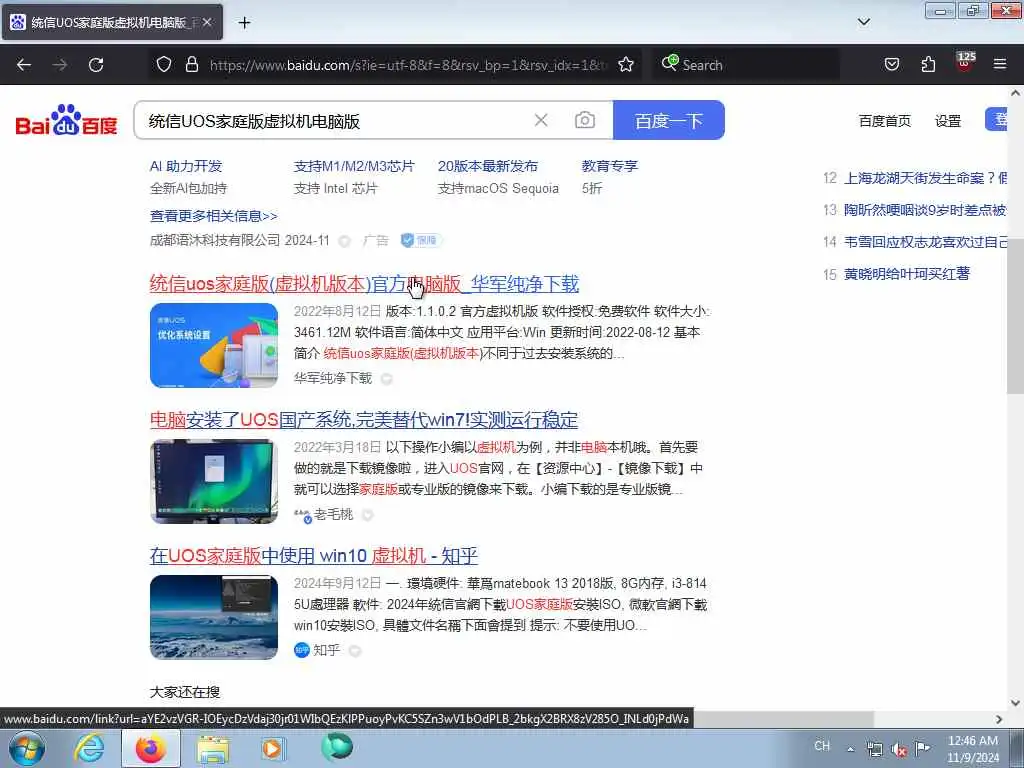Open the green round taskbar app
The image size is (1024, 768).
click(337, 747)
